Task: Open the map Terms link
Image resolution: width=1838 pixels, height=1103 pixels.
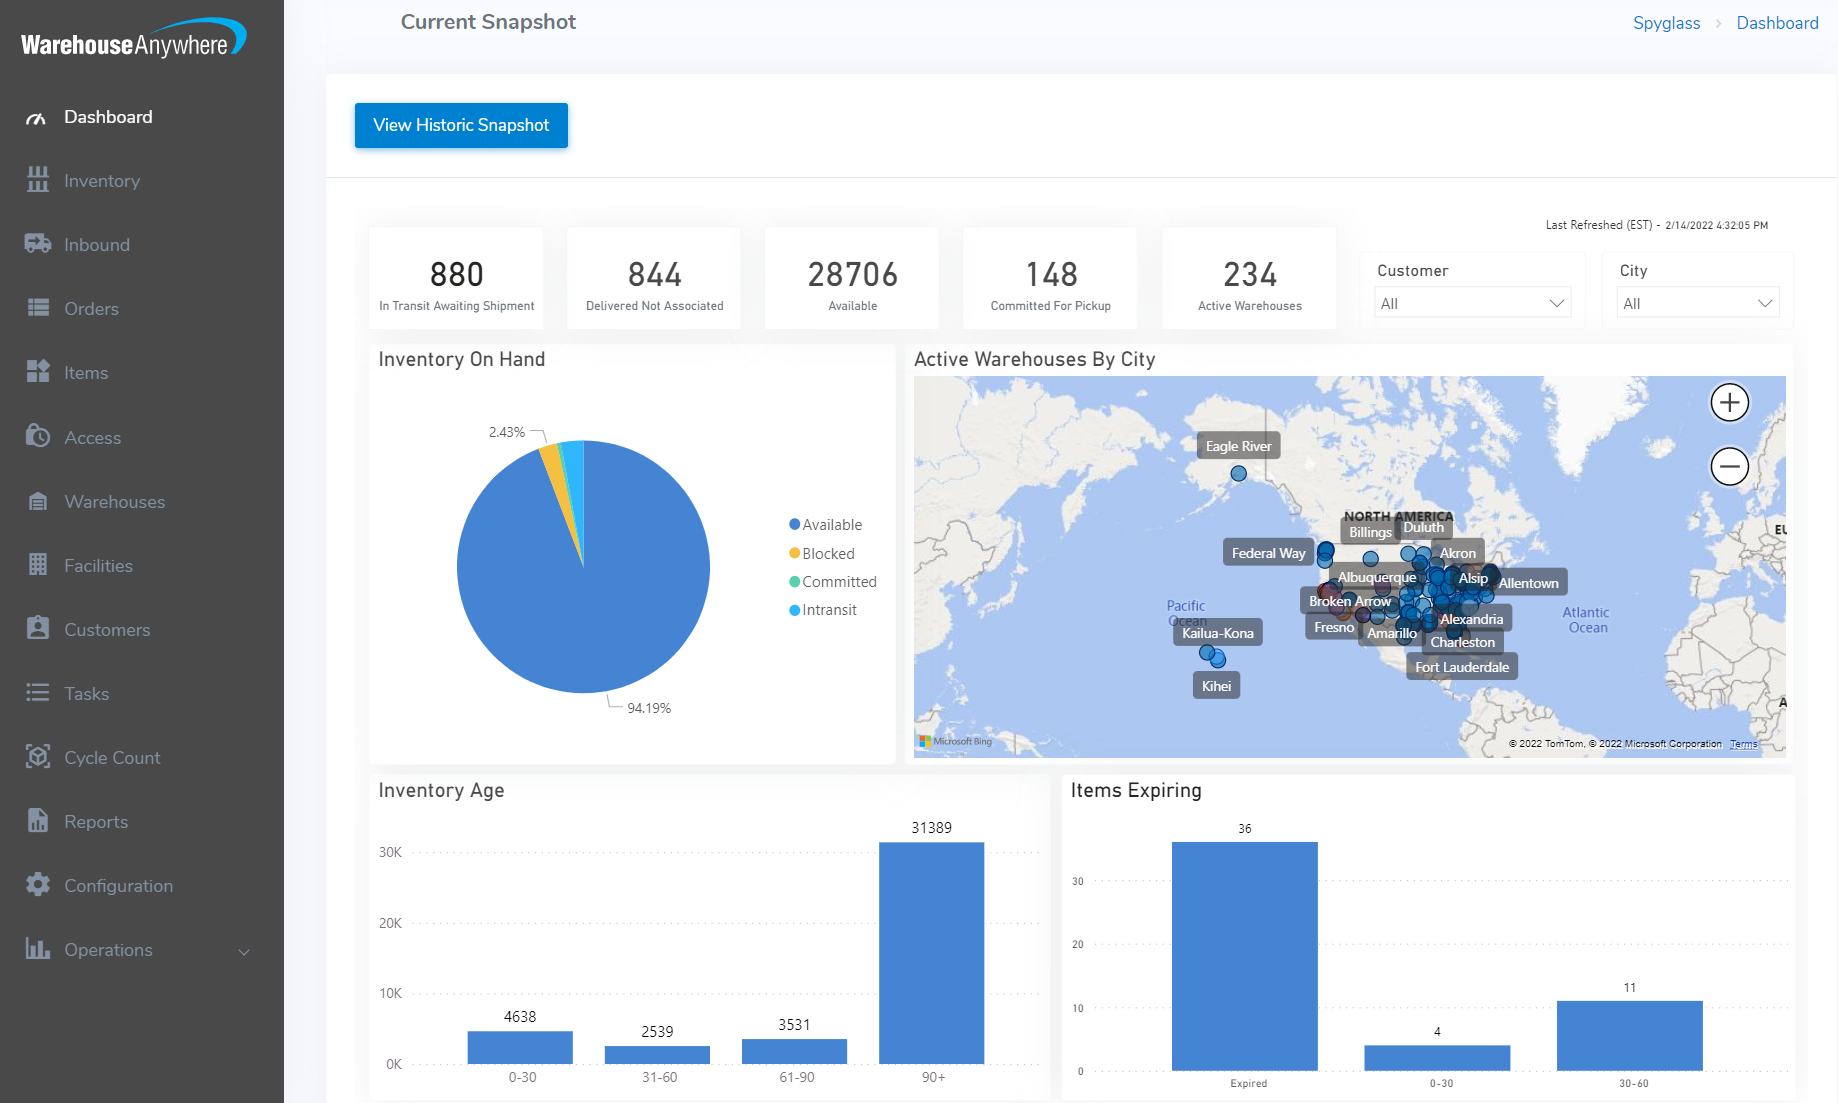Action: pos(1743,744)
